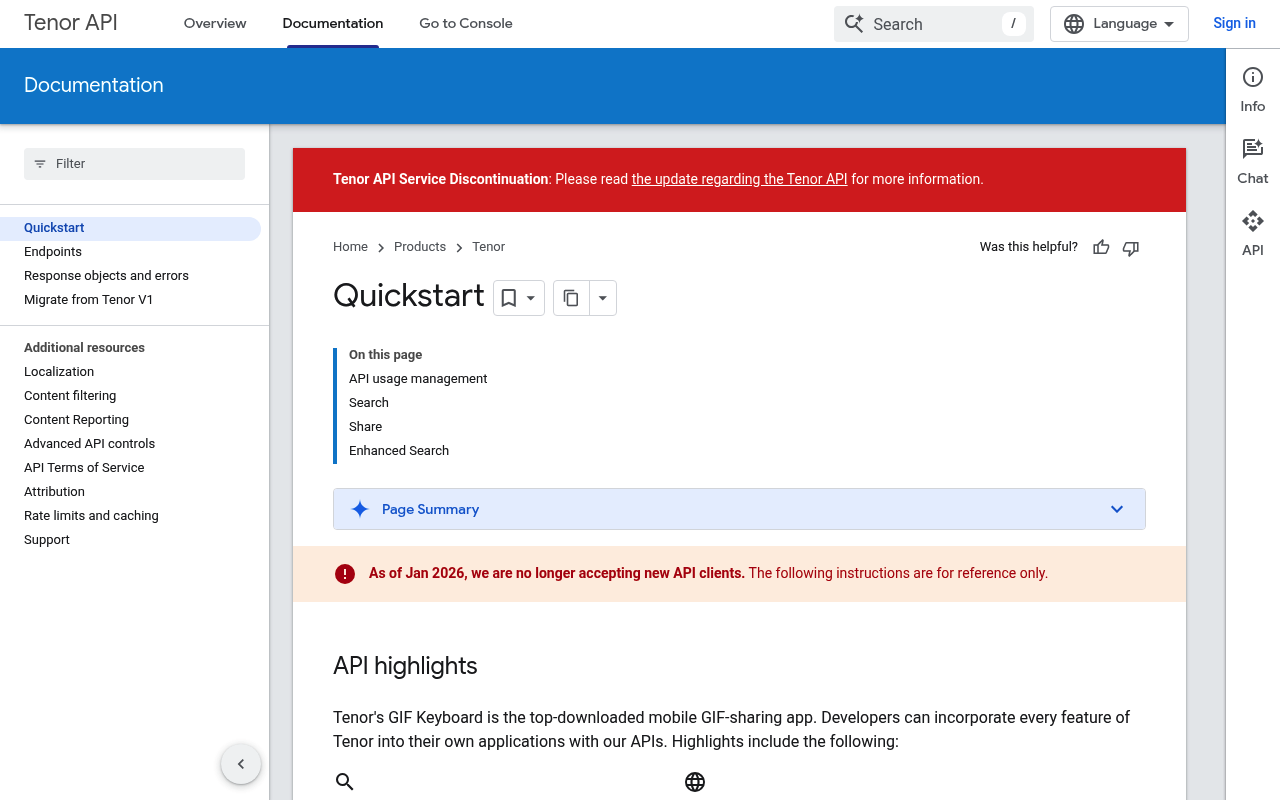Image resolution: width=1280 pixels, height=800 pixels.
Task: Click the globe icon in Language button
Action: point(1074,24)
